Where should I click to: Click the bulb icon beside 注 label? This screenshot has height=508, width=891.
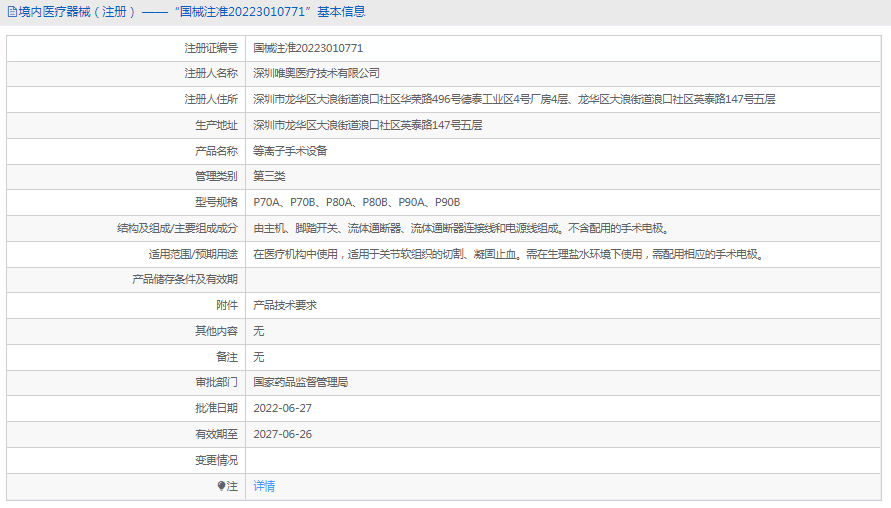pyautogui.click(x=222, y=486)
